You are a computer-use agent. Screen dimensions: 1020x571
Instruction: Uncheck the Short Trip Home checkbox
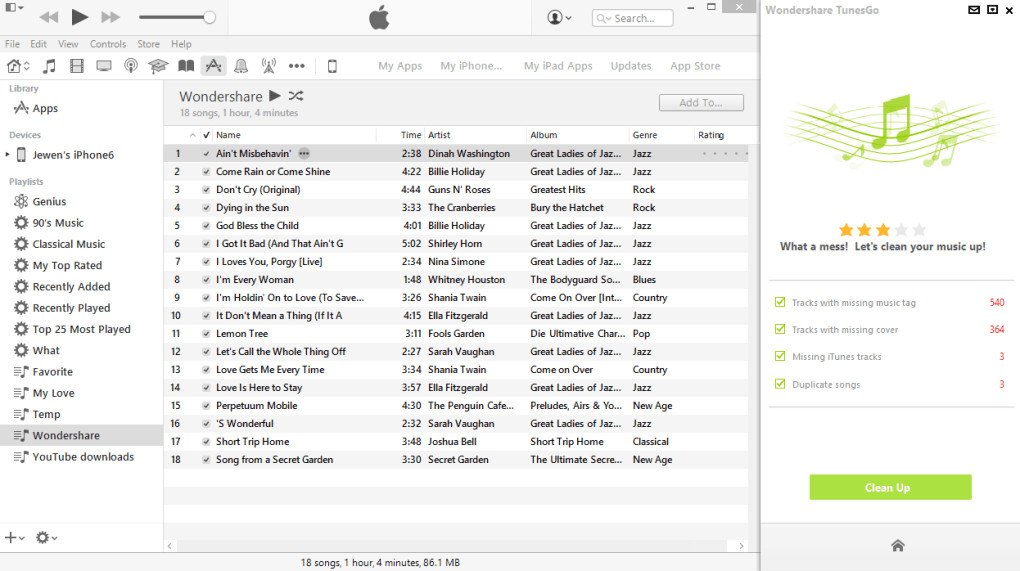pos(206,442)
